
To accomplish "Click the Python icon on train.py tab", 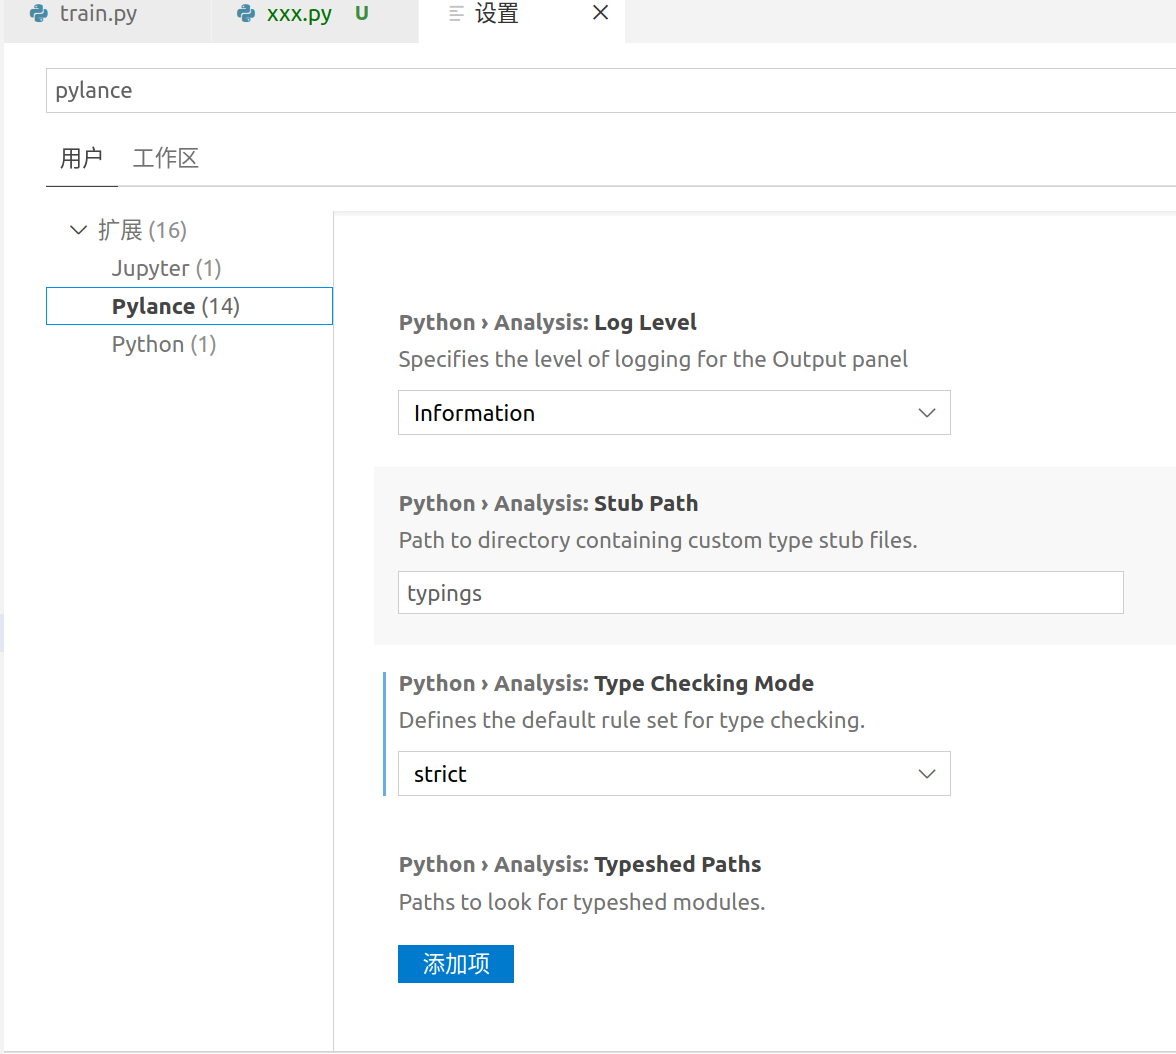I will coord(40,15).
